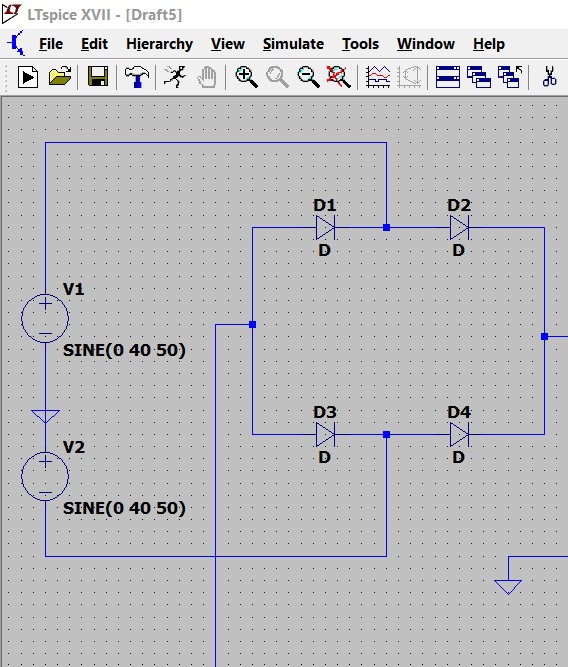Select the Cut scissors tool

pyautogui.click(x=549, y=77)
